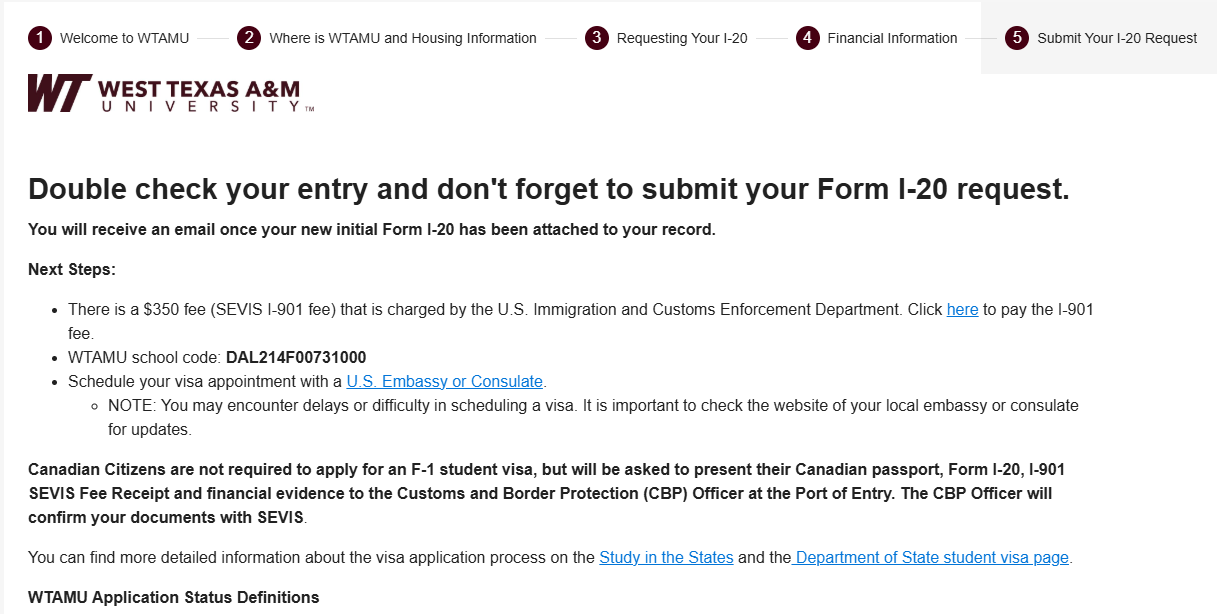Click the WTAMU Application Status Definitions heading
Image resolution: width=1217 pixels, height=614 pixels.
click(x=174, y=598)
